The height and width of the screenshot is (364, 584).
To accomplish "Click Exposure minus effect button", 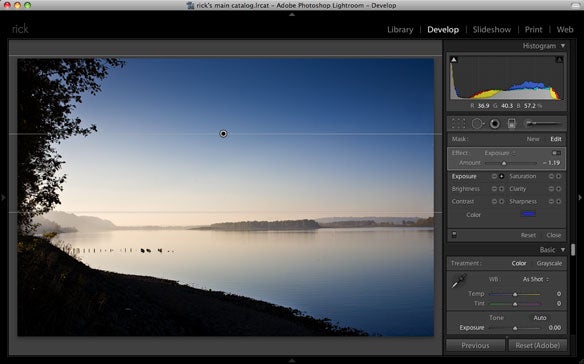I will tap(494, 176).
